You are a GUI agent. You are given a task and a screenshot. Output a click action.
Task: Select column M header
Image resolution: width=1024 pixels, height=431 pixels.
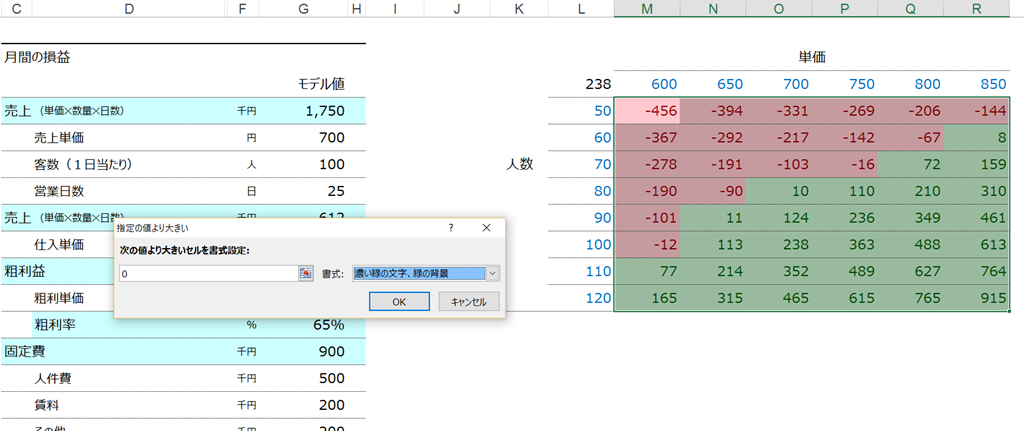[x=647, y=8]
